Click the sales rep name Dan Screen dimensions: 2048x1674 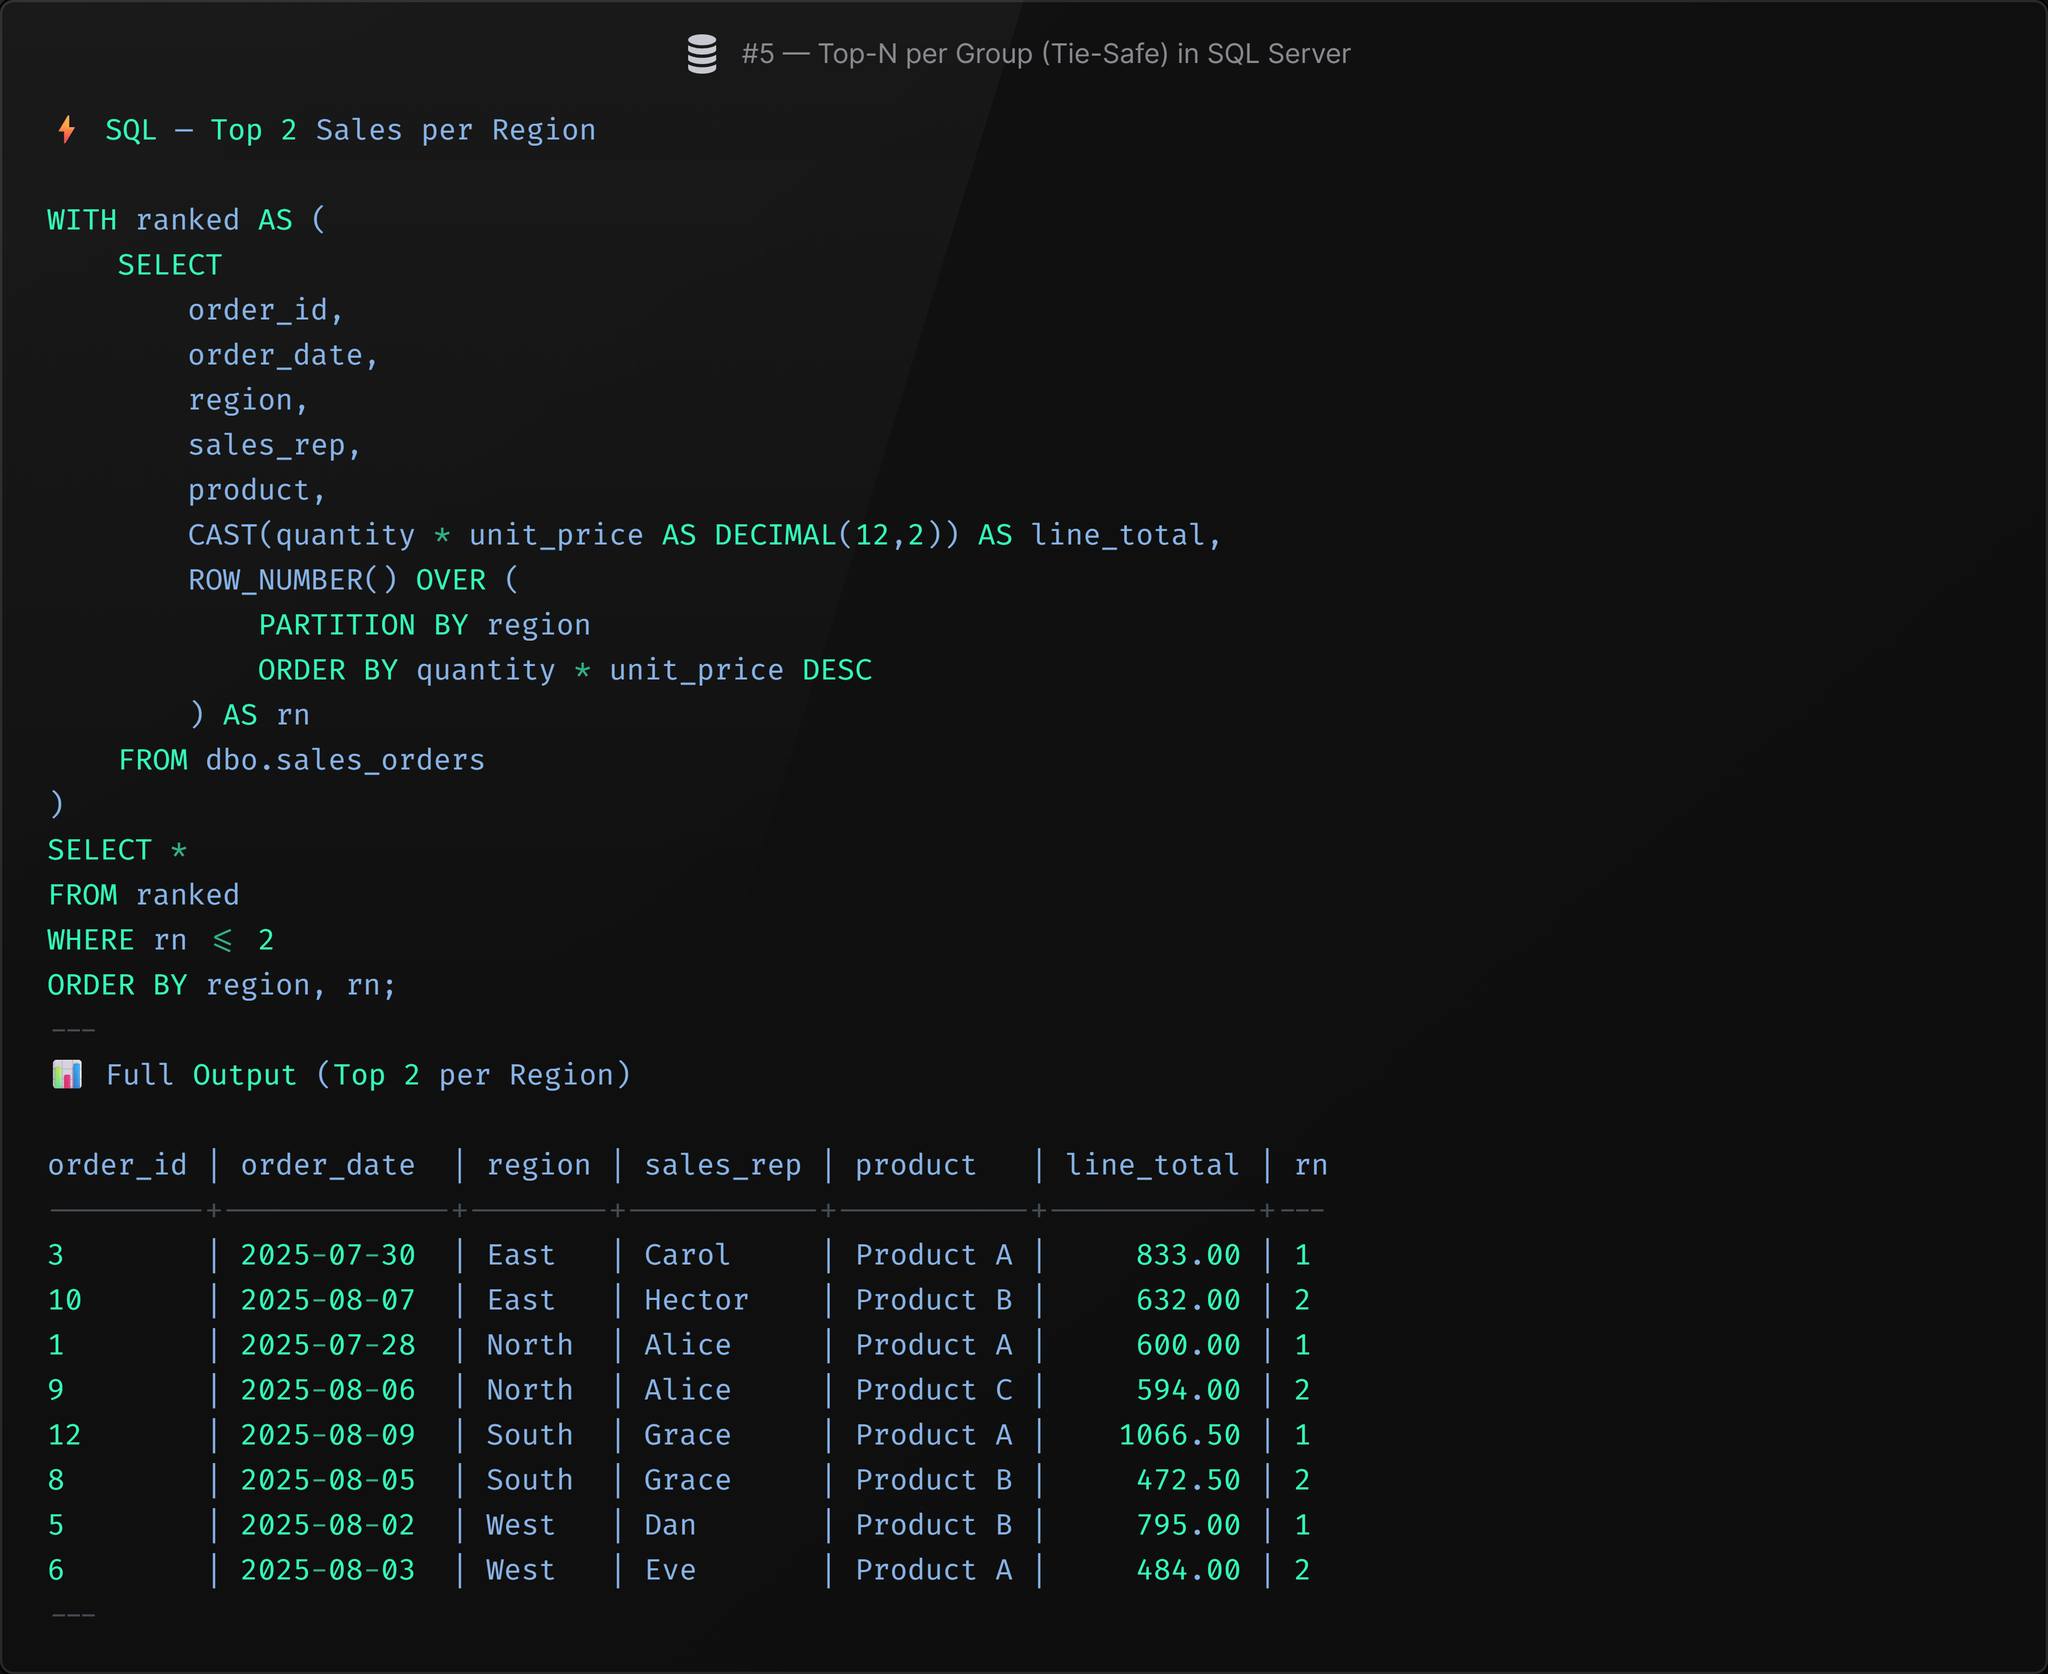point(670,1525)
